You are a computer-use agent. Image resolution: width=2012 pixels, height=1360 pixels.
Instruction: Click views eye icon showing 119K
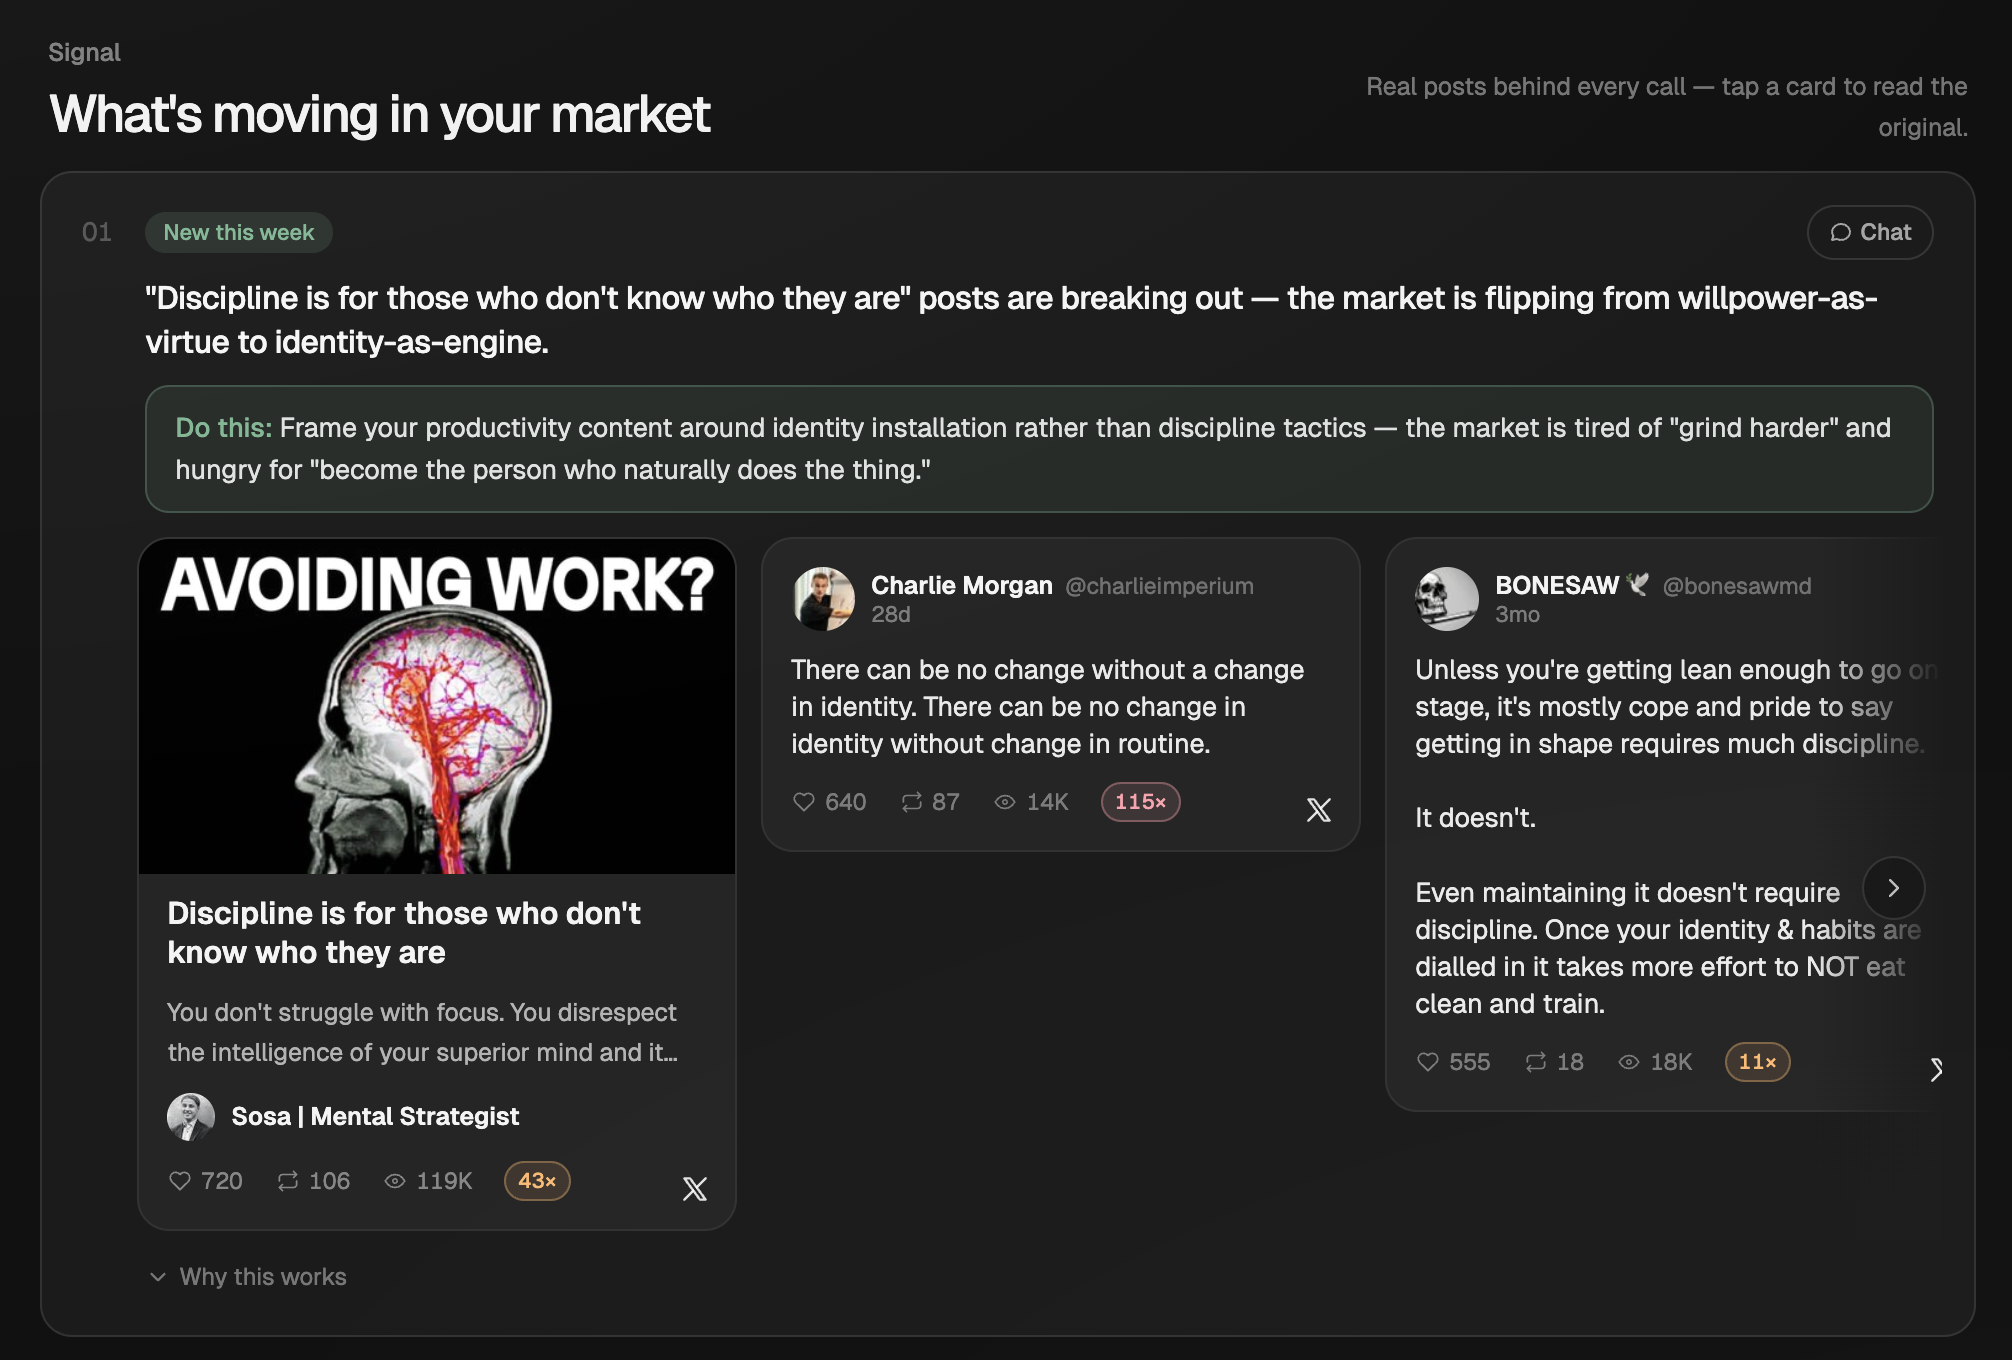pos(395,1181)
